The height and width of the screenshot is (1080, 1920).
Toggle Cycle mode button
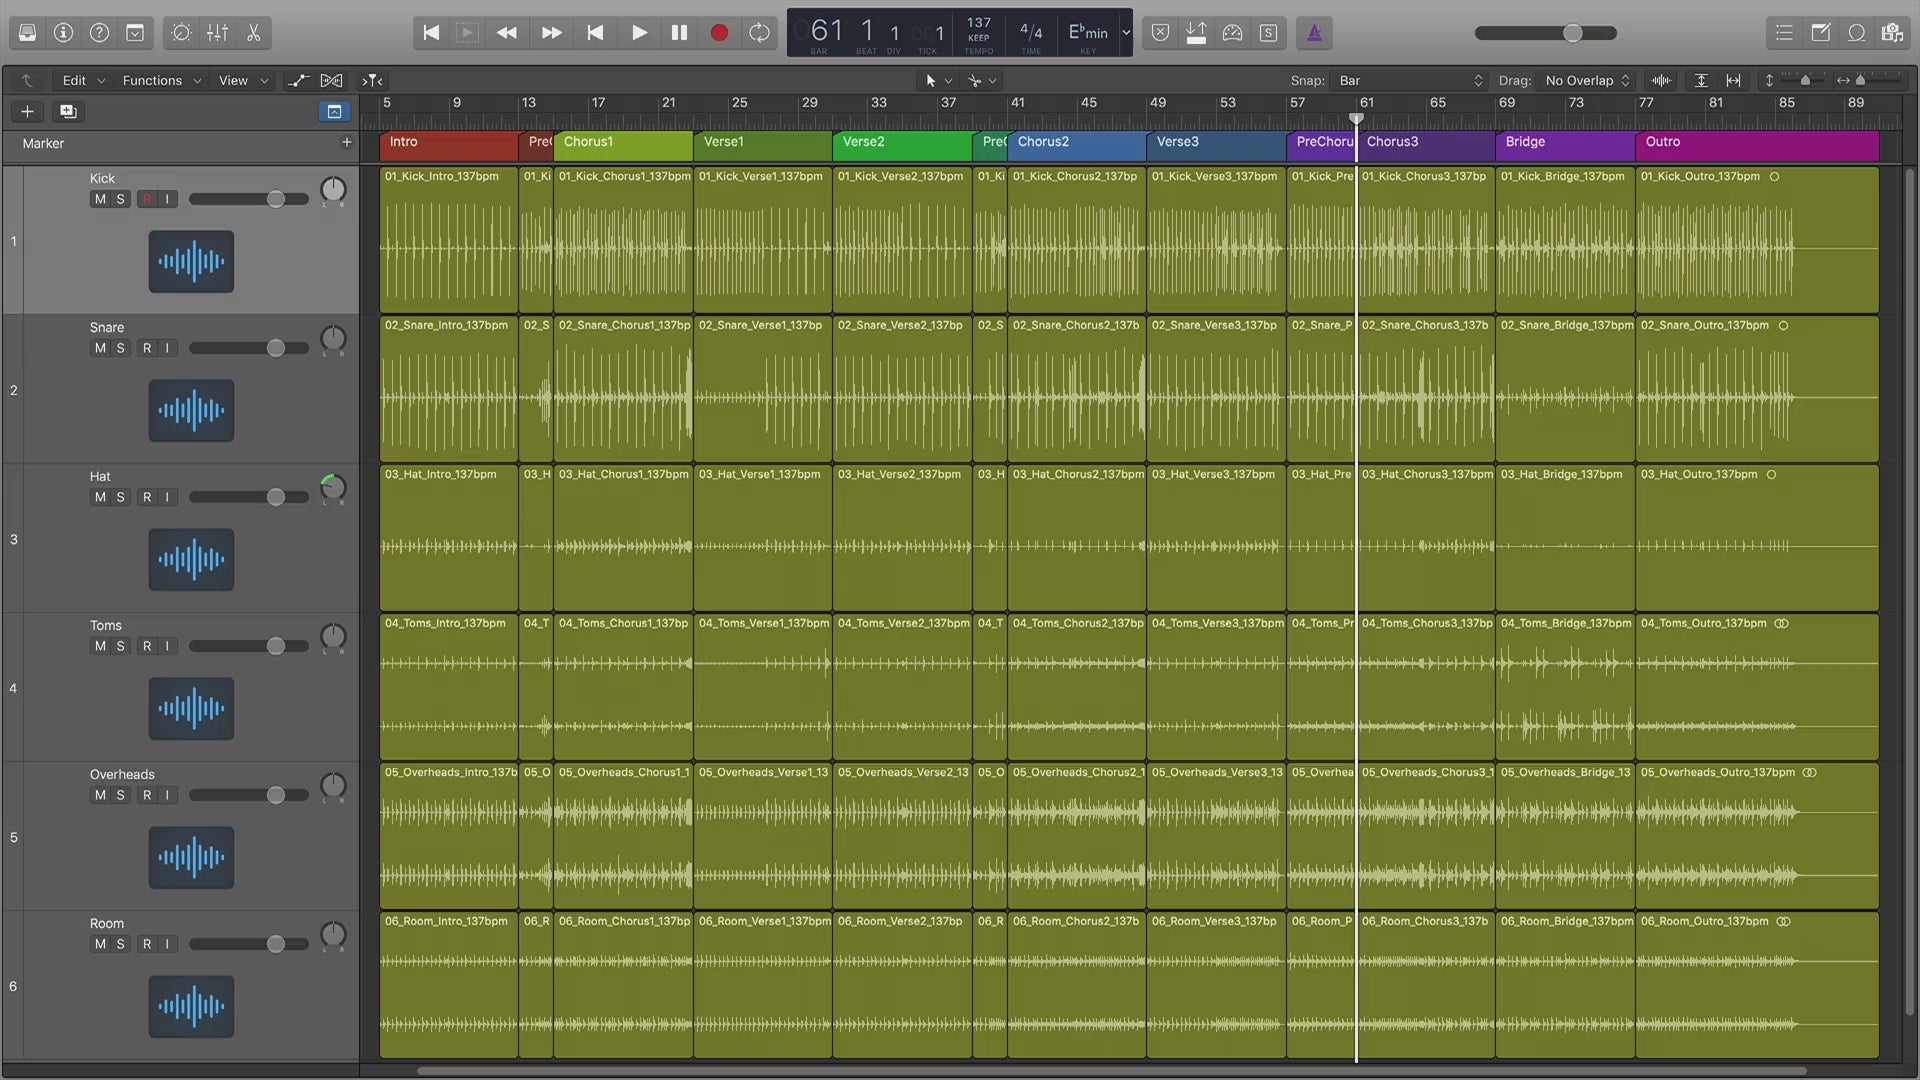tap(759, 33)
